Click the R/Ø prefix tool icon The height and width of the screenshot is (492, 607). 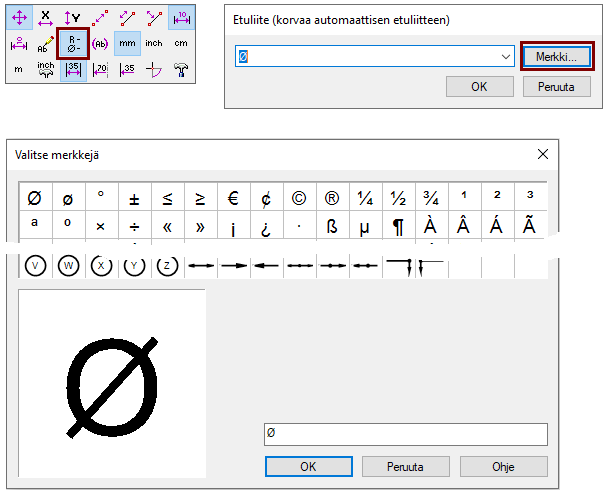pos(73,43)
